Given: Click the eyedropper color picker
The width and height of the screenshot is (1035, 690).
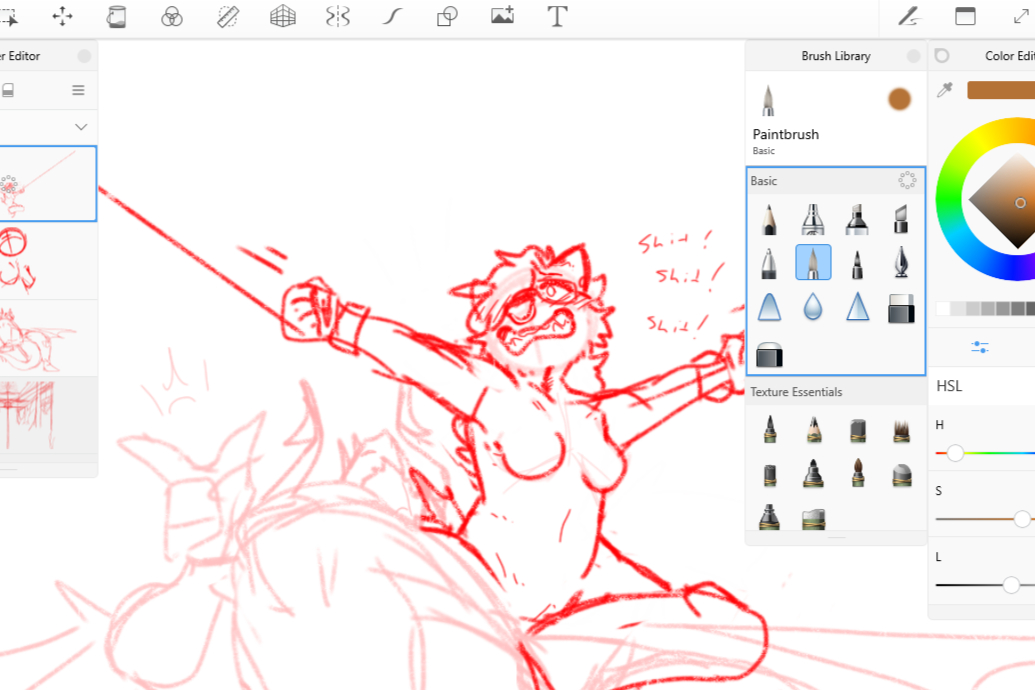Looking at the screenshot, I should tap(944, 91).
